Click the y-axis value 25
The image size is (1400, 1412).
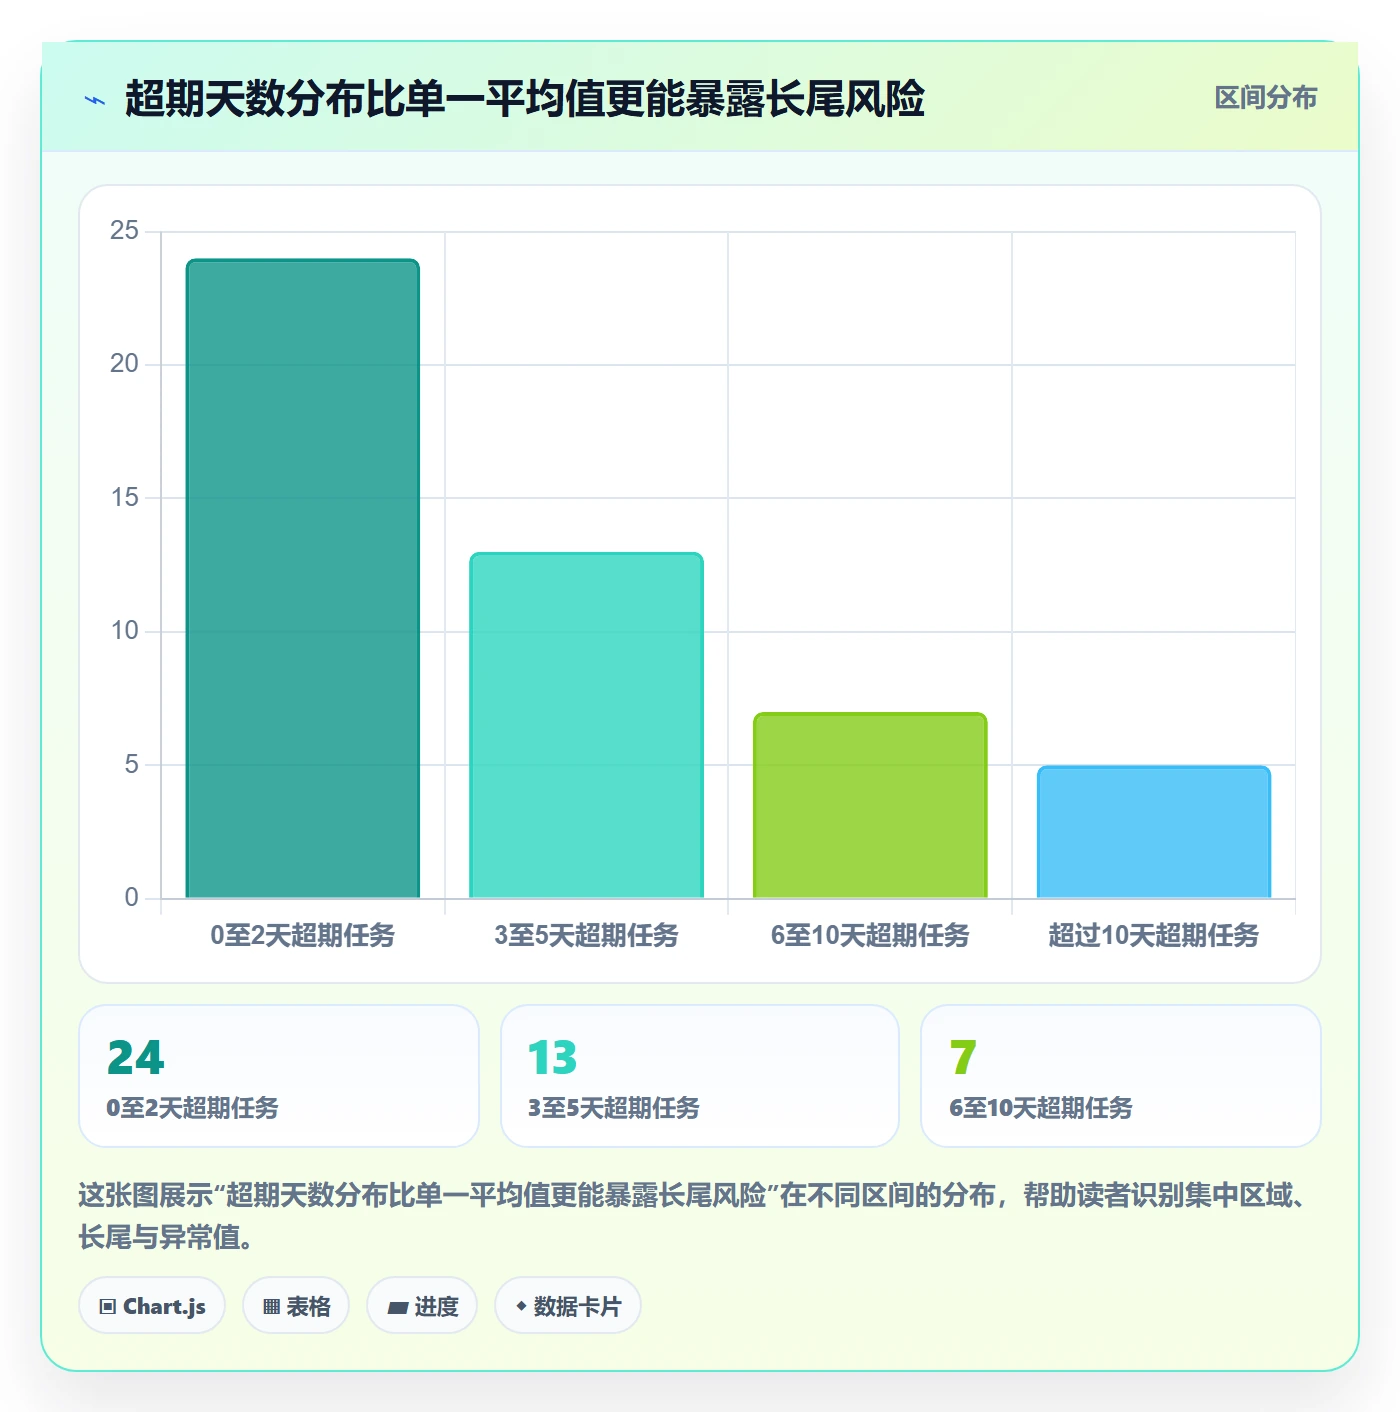(x=124, y=231)
